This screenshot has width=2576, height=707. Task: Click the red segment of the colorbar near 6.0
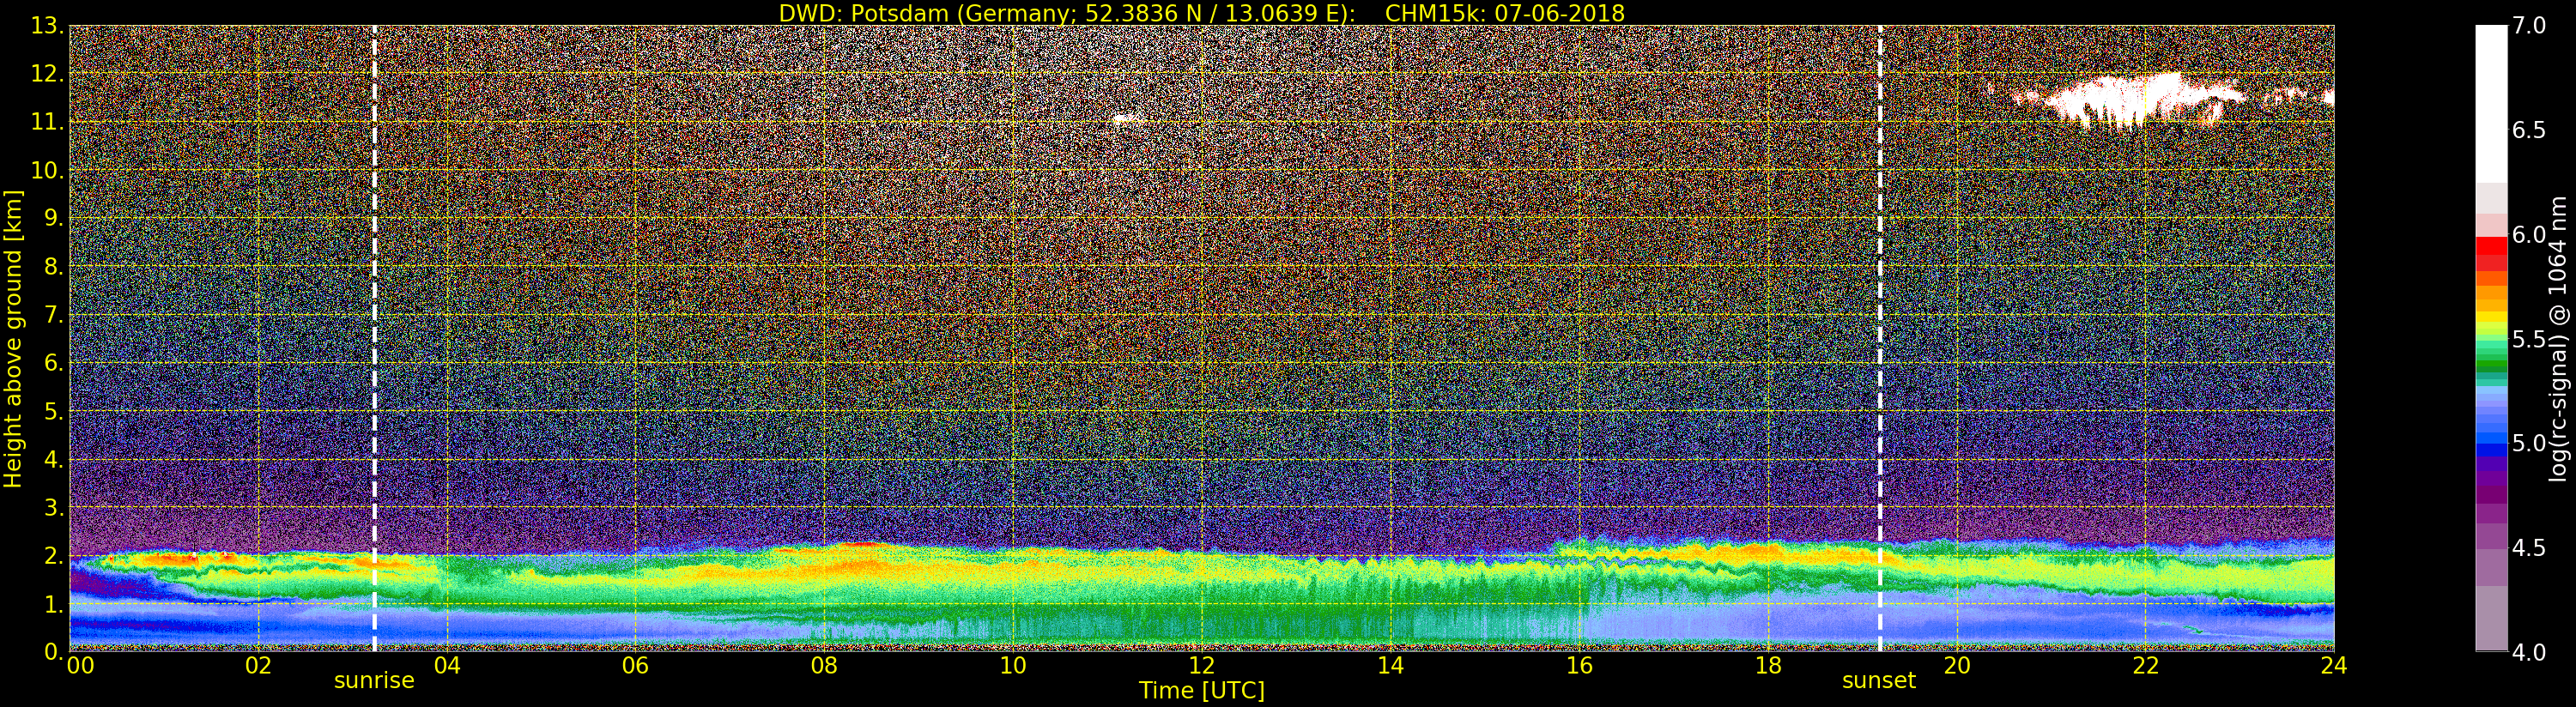2491,246
